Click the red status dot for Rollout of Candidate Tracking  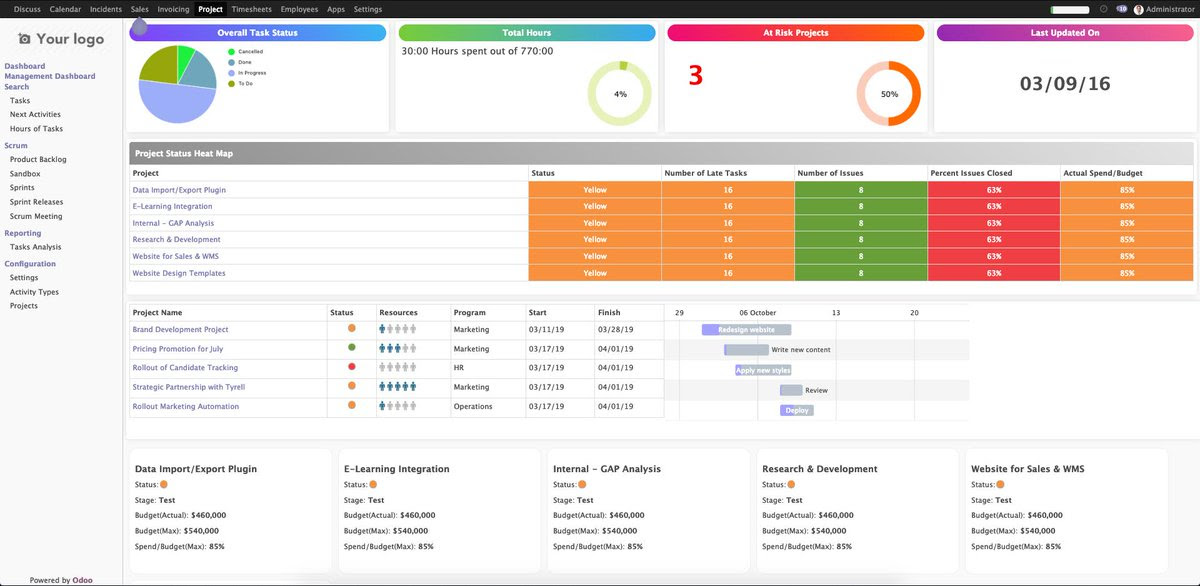coord(352,367)
